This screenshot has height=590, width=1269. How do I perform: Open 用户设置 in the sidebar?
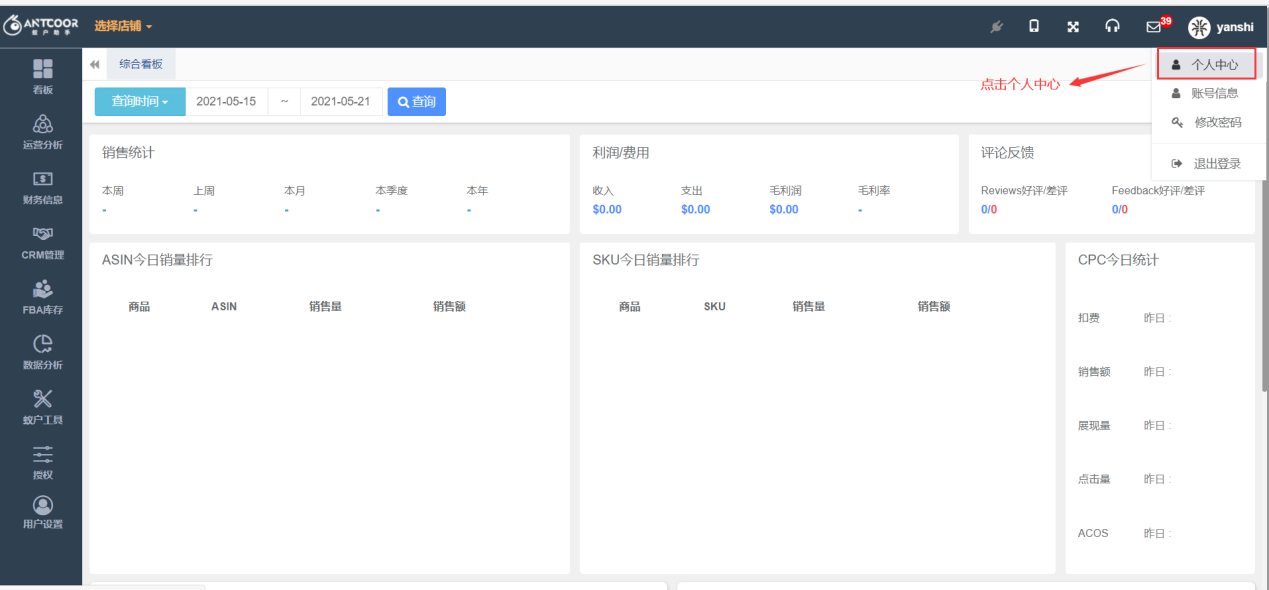tap(42, 512)
